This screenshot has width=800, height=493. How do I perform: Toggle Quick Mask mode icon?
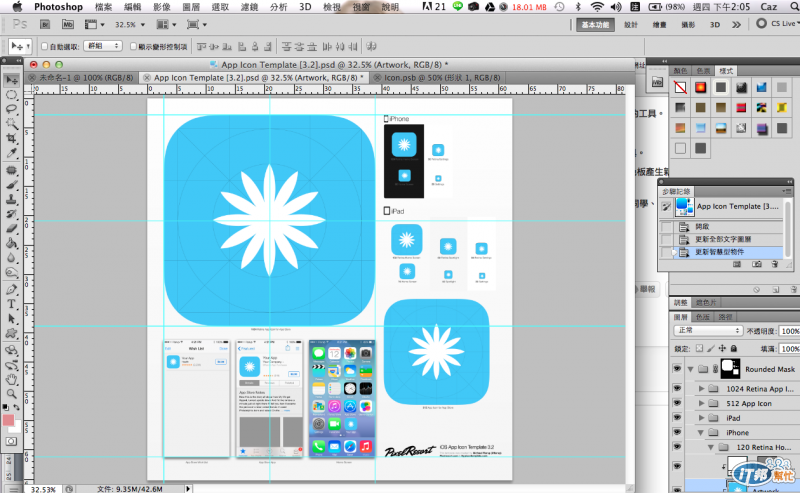11,441
